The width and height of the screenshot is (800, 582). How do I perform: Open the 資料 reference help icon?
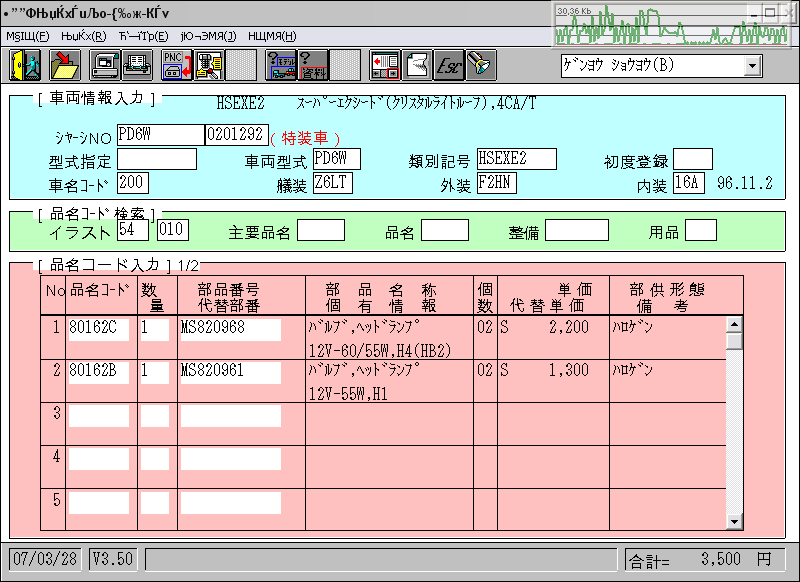click(x=313, y=65)
